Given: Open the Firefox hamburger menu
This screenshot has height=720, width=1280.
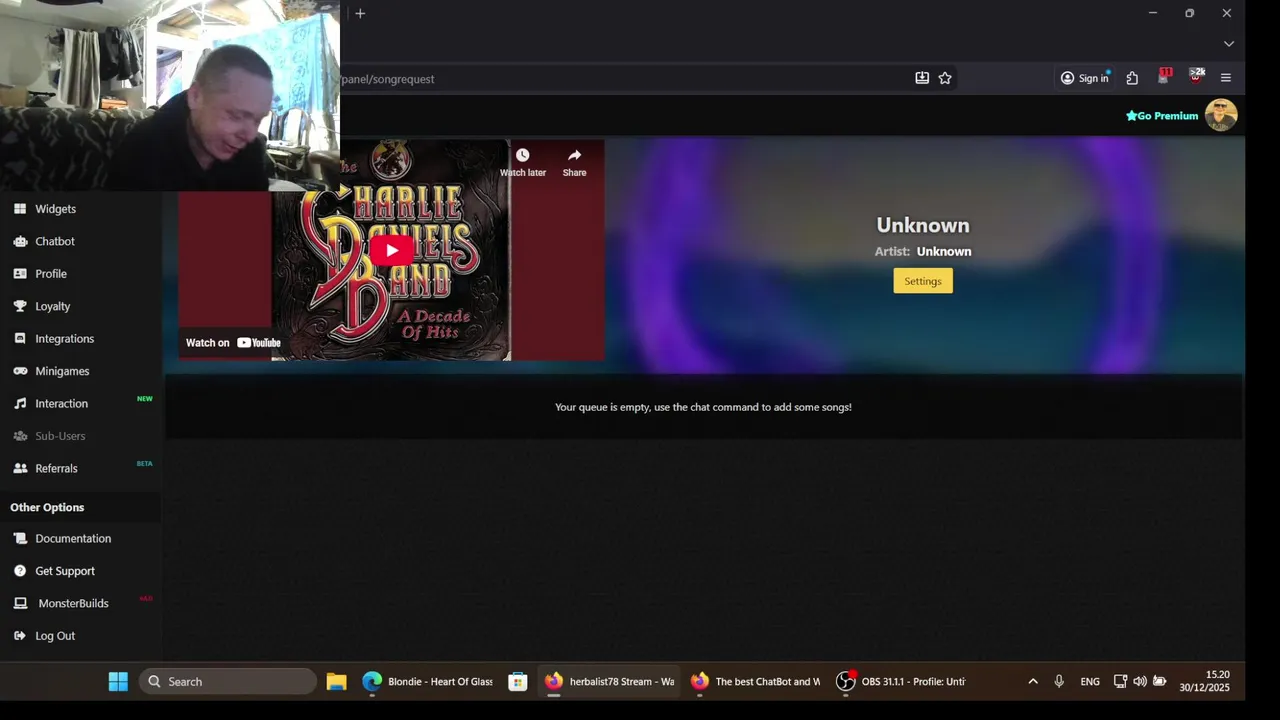Looking at the screenshot, I should [x=1226, y=78].
